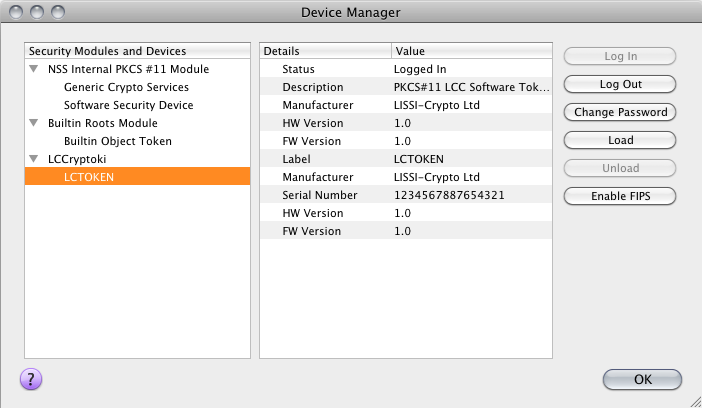The image size is (702, 408).
Task: Select the Software Security Device entry
Action: coord(128,105)
